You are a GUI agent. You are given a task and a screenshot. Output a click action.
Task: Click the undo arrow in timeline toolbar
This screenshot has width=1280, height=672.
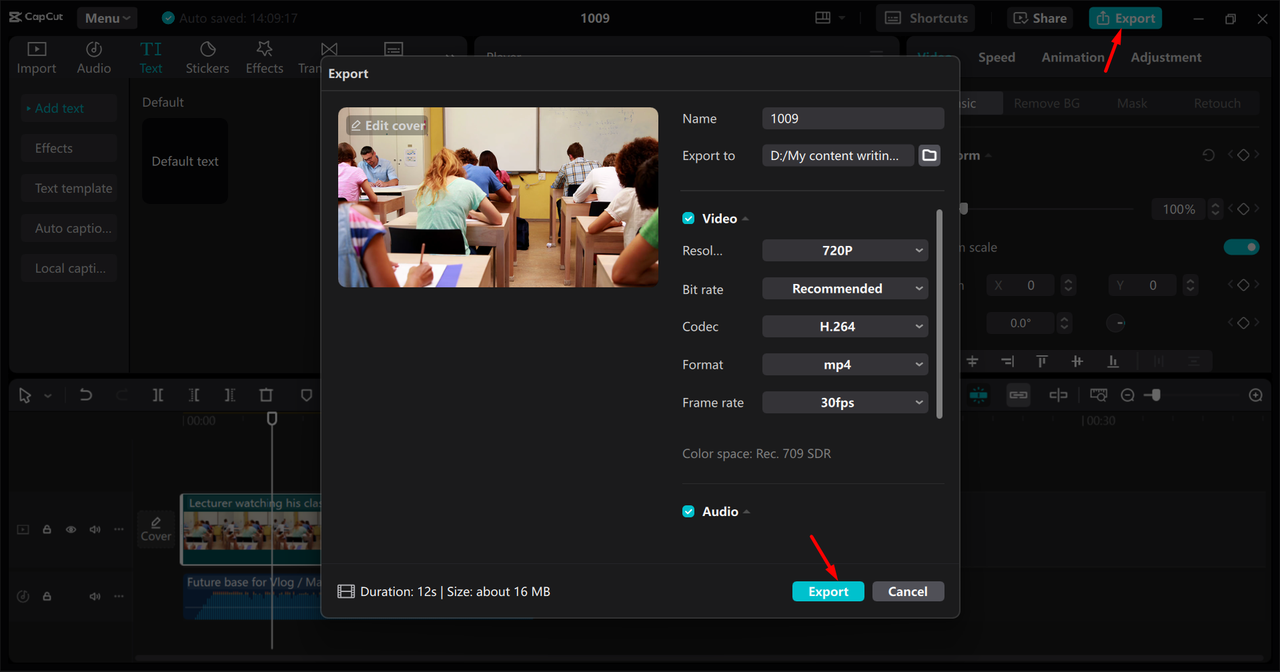click(x=86, y=395)
